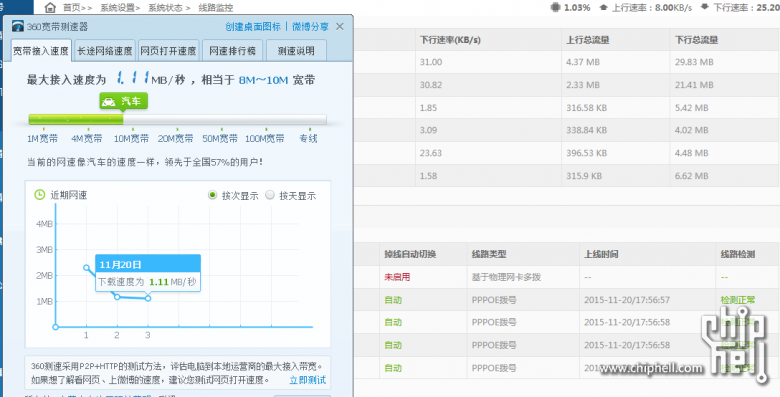
Task: Click the 20M宽带 scale label
Action: coord(176,138)
